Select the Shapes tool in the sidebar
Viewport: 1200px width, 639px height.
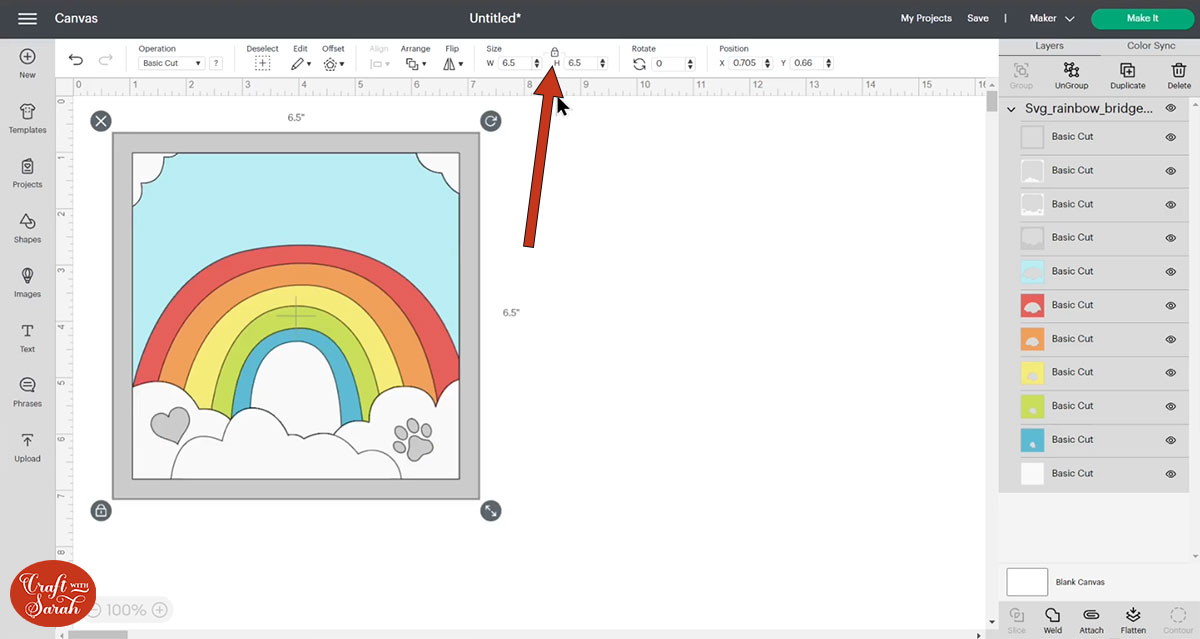(27, 229)
